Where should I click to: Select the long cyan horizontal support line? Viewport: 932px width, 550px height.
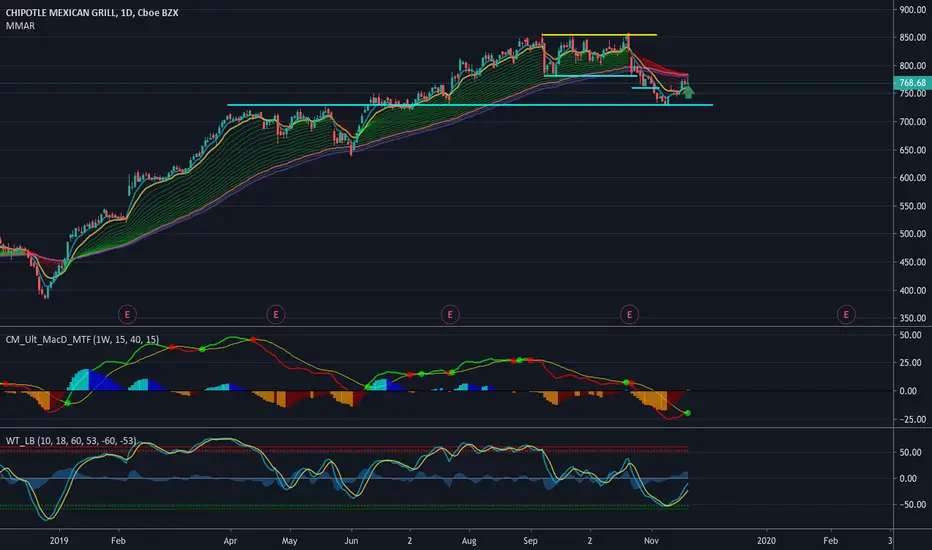point(470,105)
